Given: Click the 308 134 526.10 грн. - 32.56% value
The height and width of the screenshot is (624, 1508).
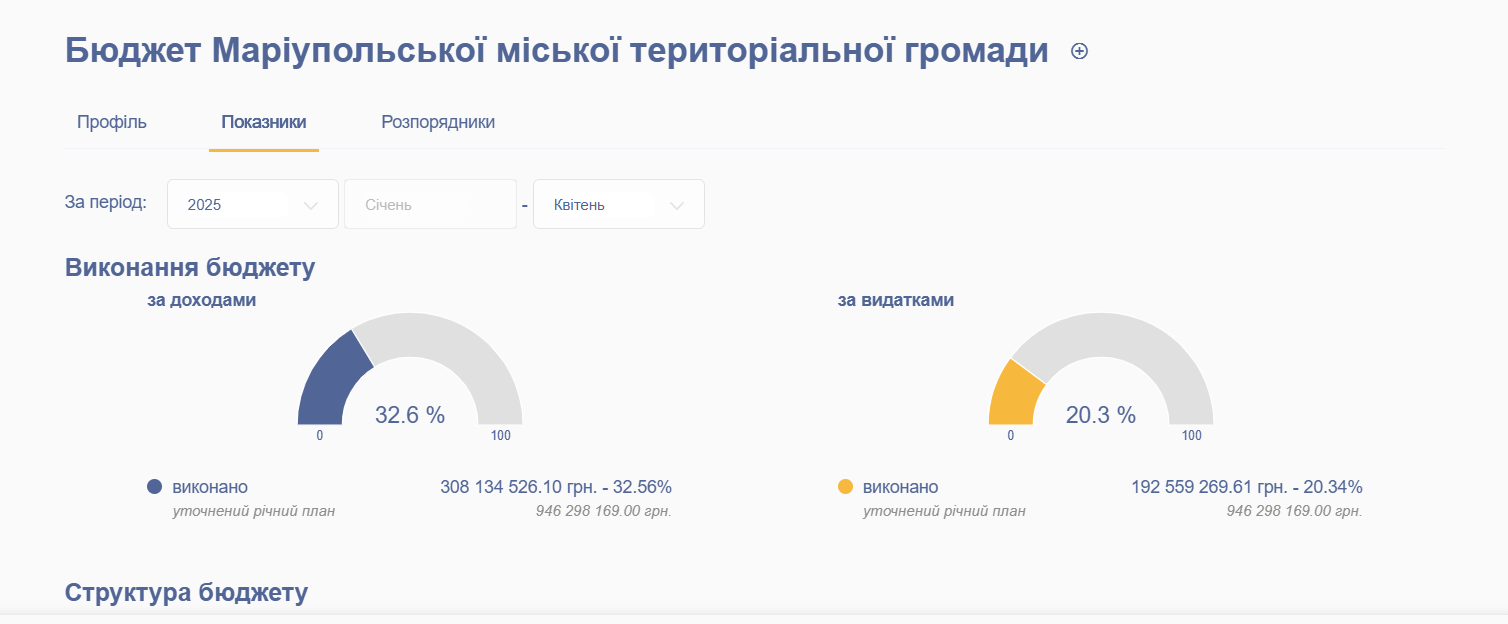Looking at the screenshot, I should coord(556,487).
